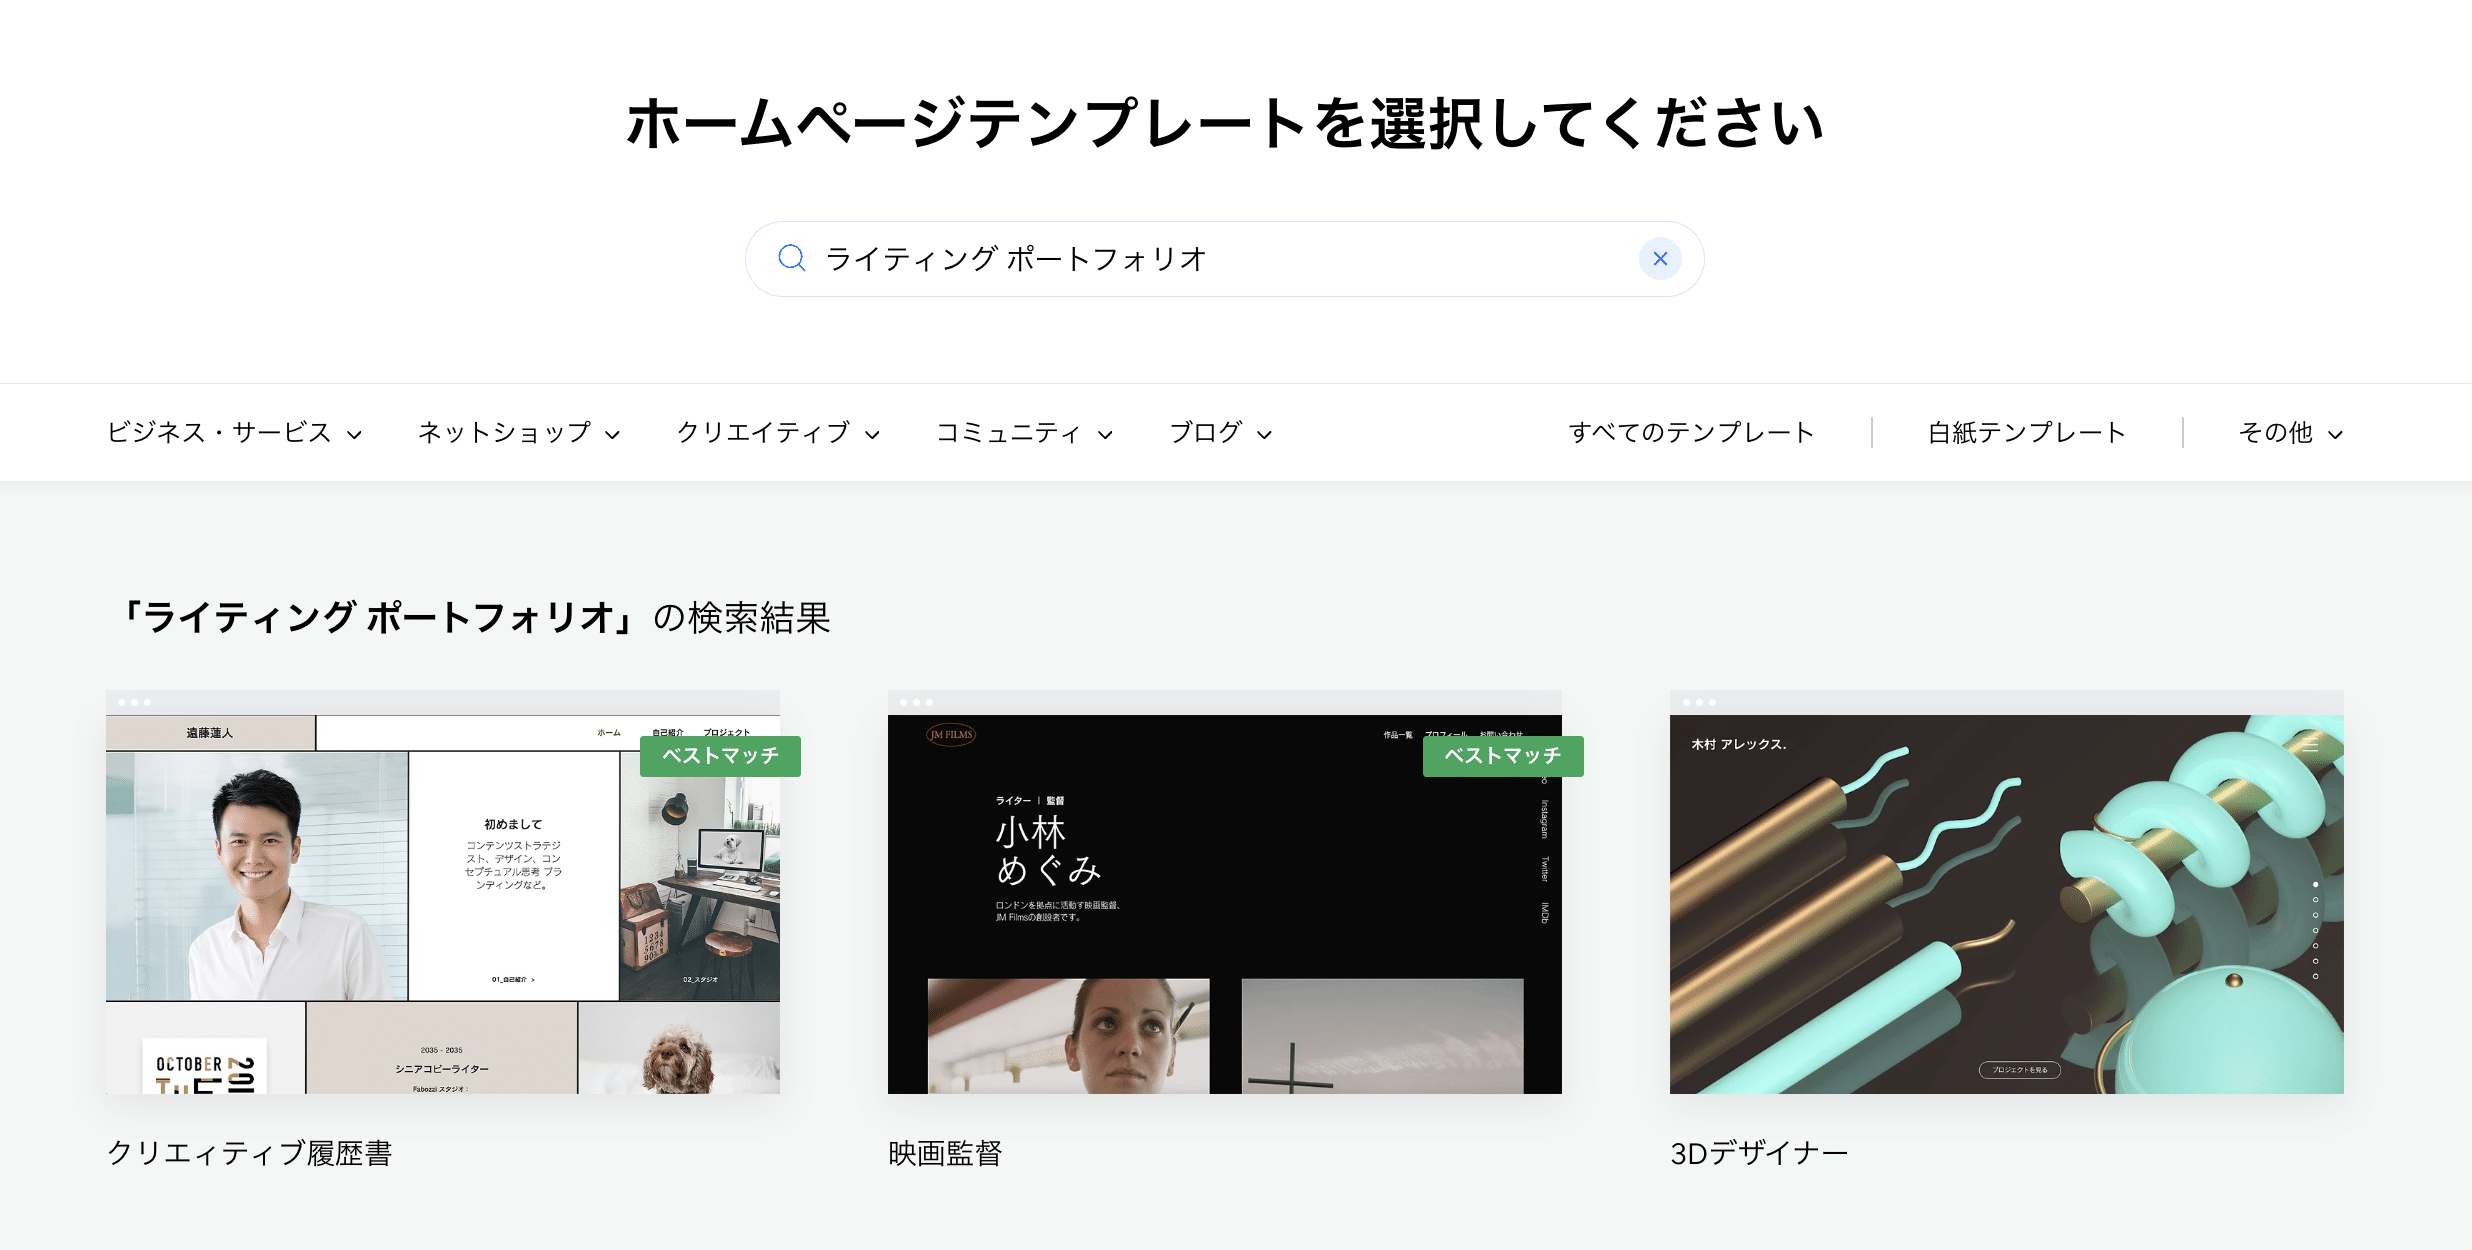Image resolution: width=2472 pixels, height=1250 pixels.
Task: Clear the search query with the X icon
Action: coord(1661,258)
